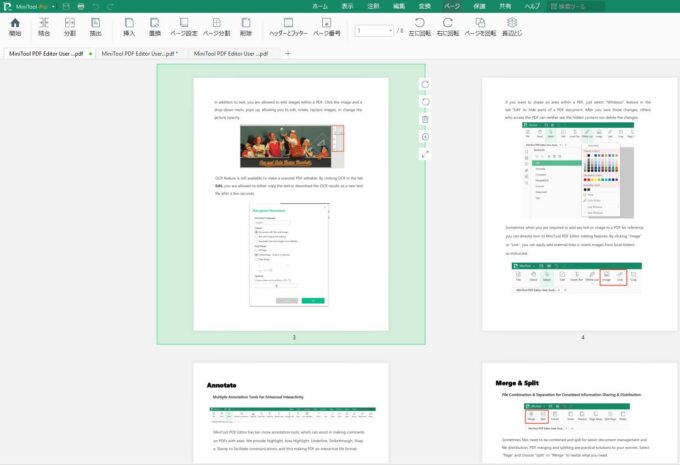680x465 pixels.
Task: Click the Redo arrow in title bar
Action: coord(110,7)
